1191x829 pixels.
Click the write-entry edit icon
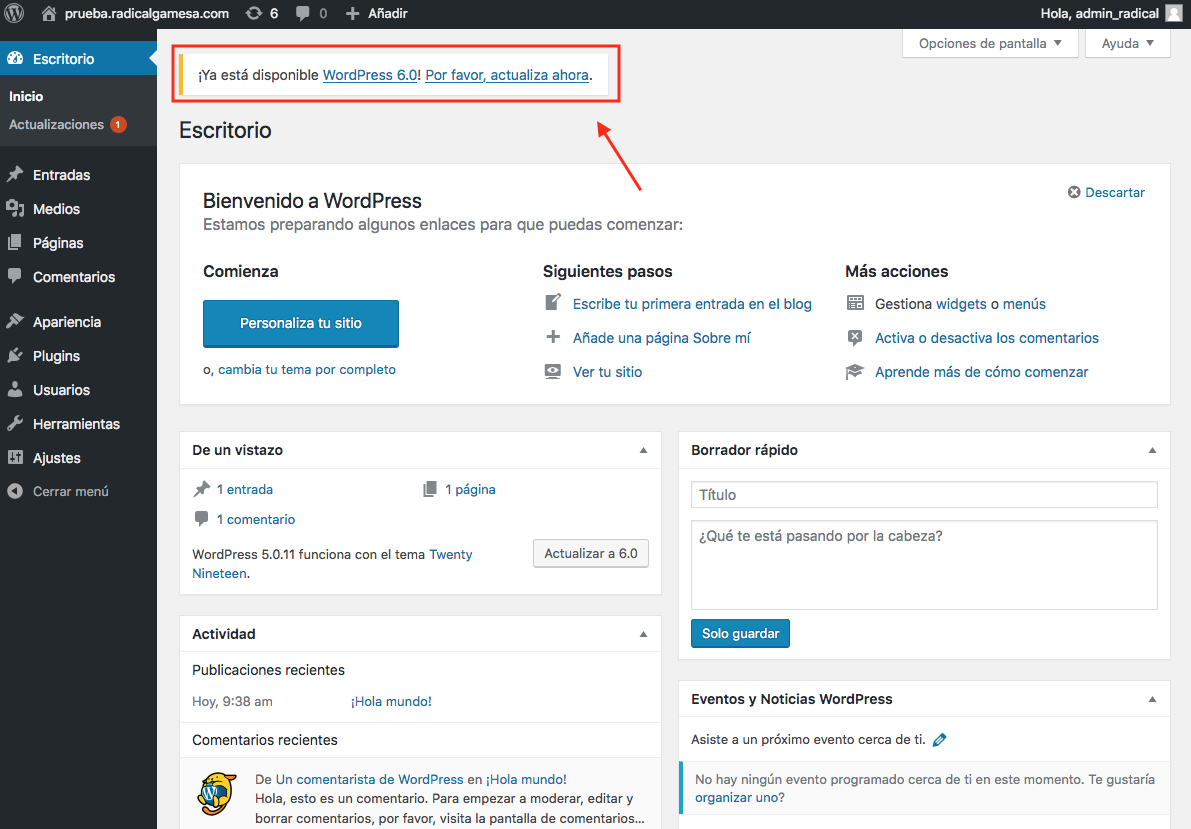(553, 302)
